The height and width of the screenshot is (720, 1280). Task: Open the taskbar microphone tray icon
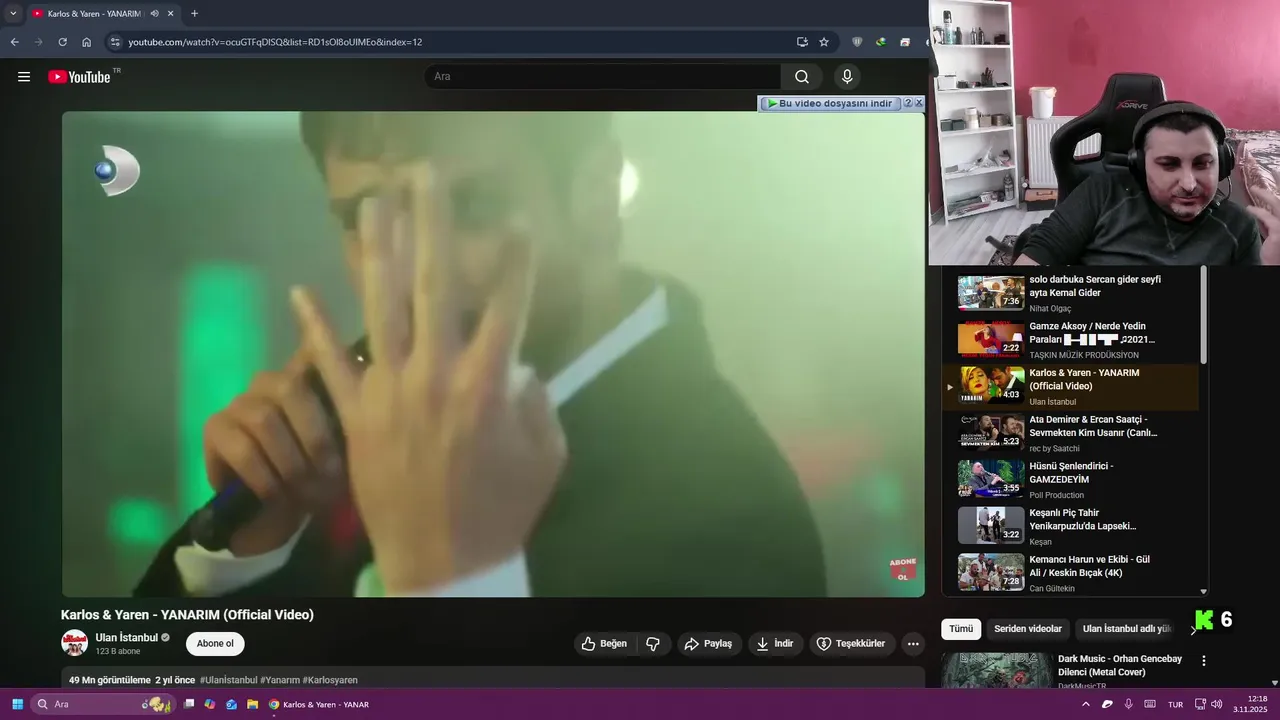1129,704
